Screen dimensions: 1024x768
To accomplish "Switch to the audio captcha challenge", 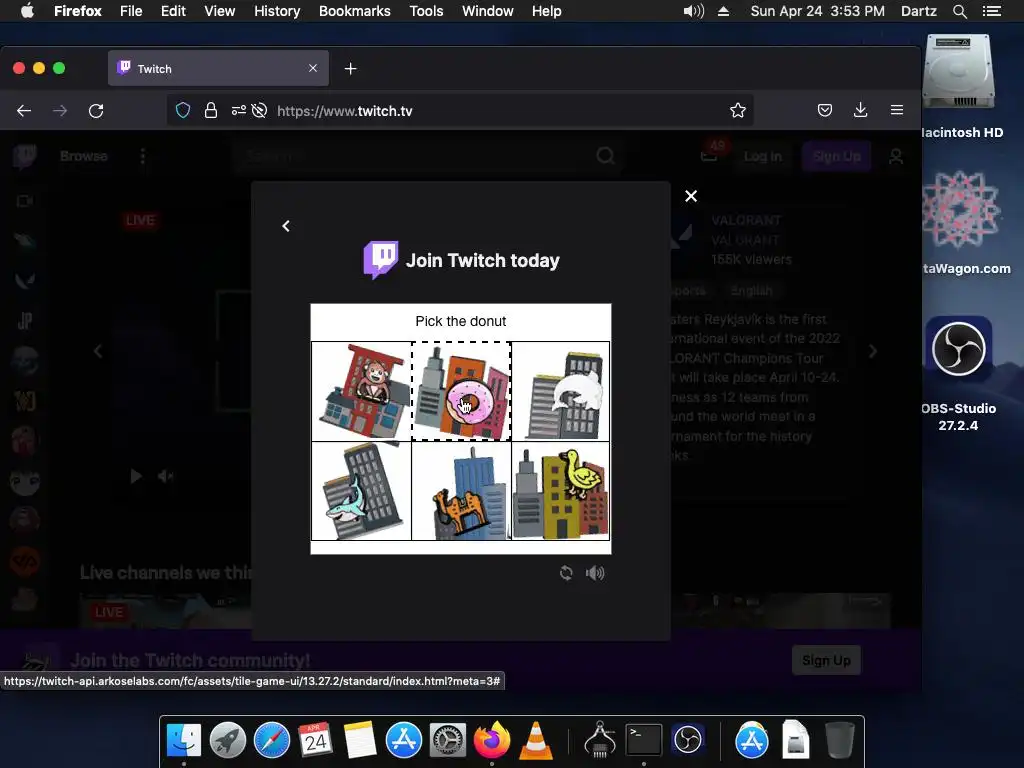I will tap(595, 573).
